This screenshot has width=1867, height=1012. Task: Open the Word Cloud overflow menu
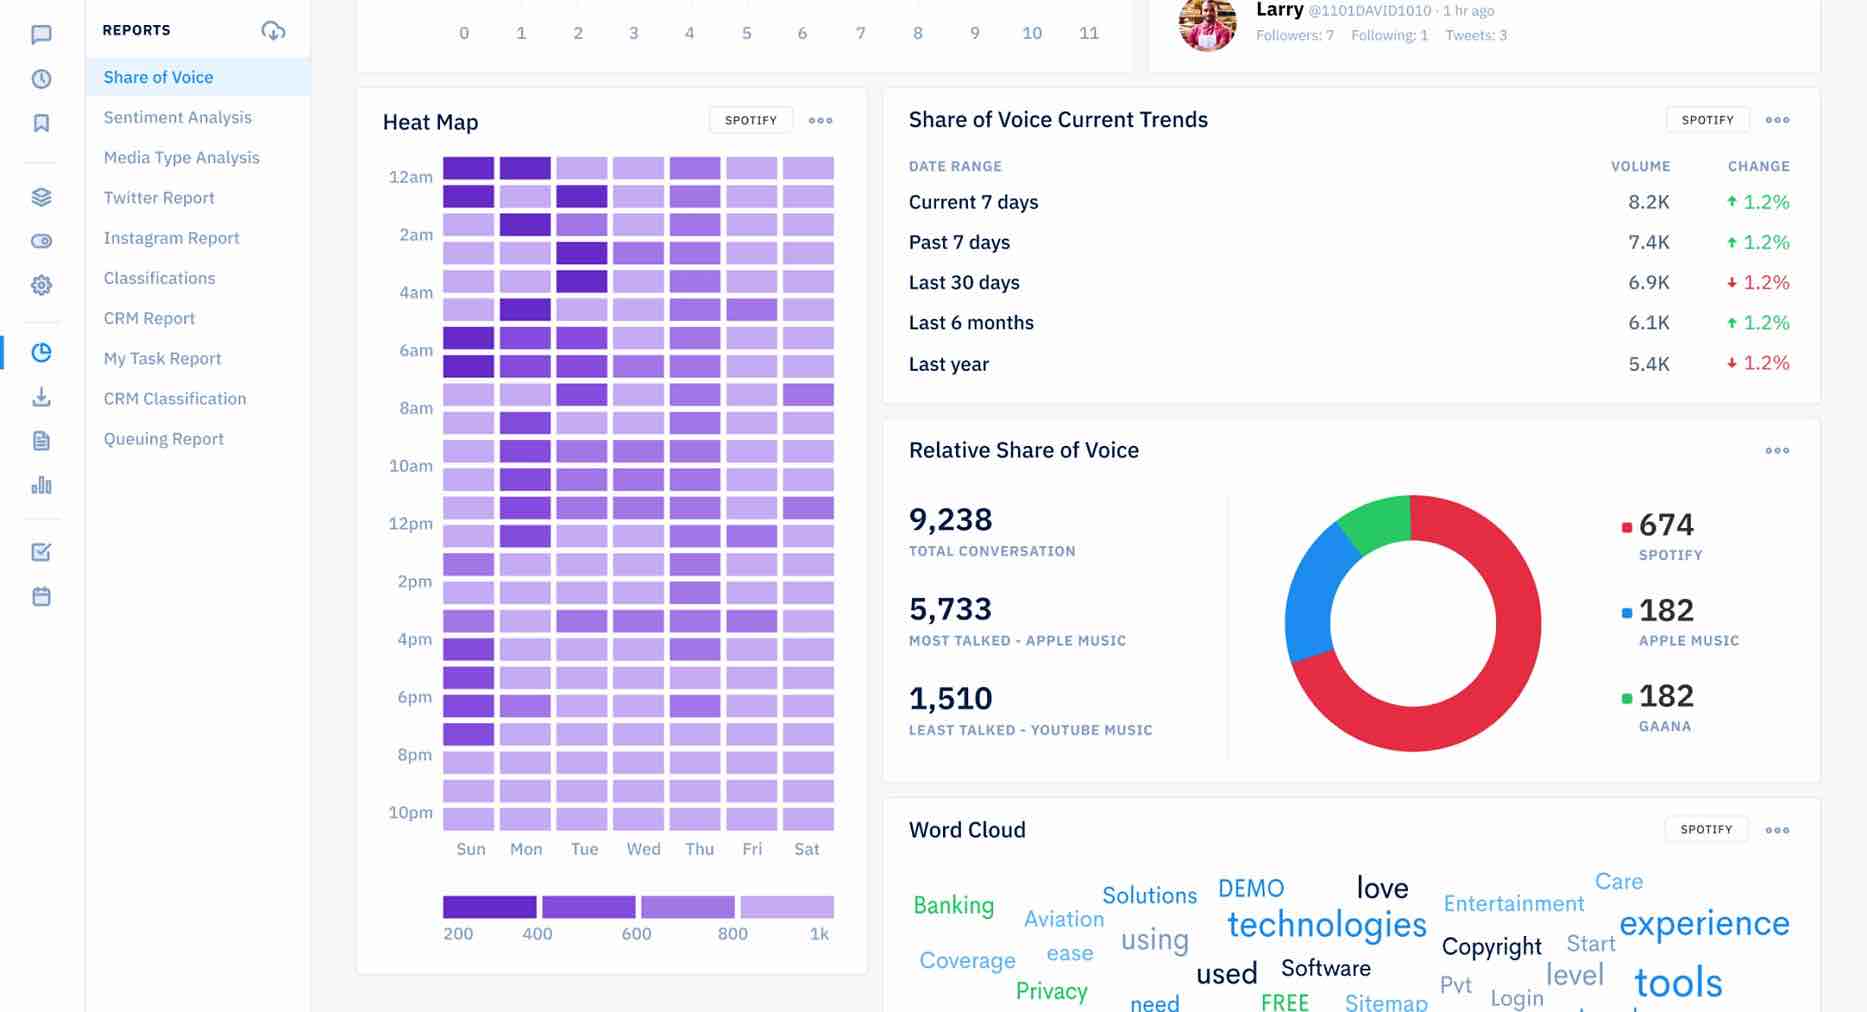tap(1777, 829)
